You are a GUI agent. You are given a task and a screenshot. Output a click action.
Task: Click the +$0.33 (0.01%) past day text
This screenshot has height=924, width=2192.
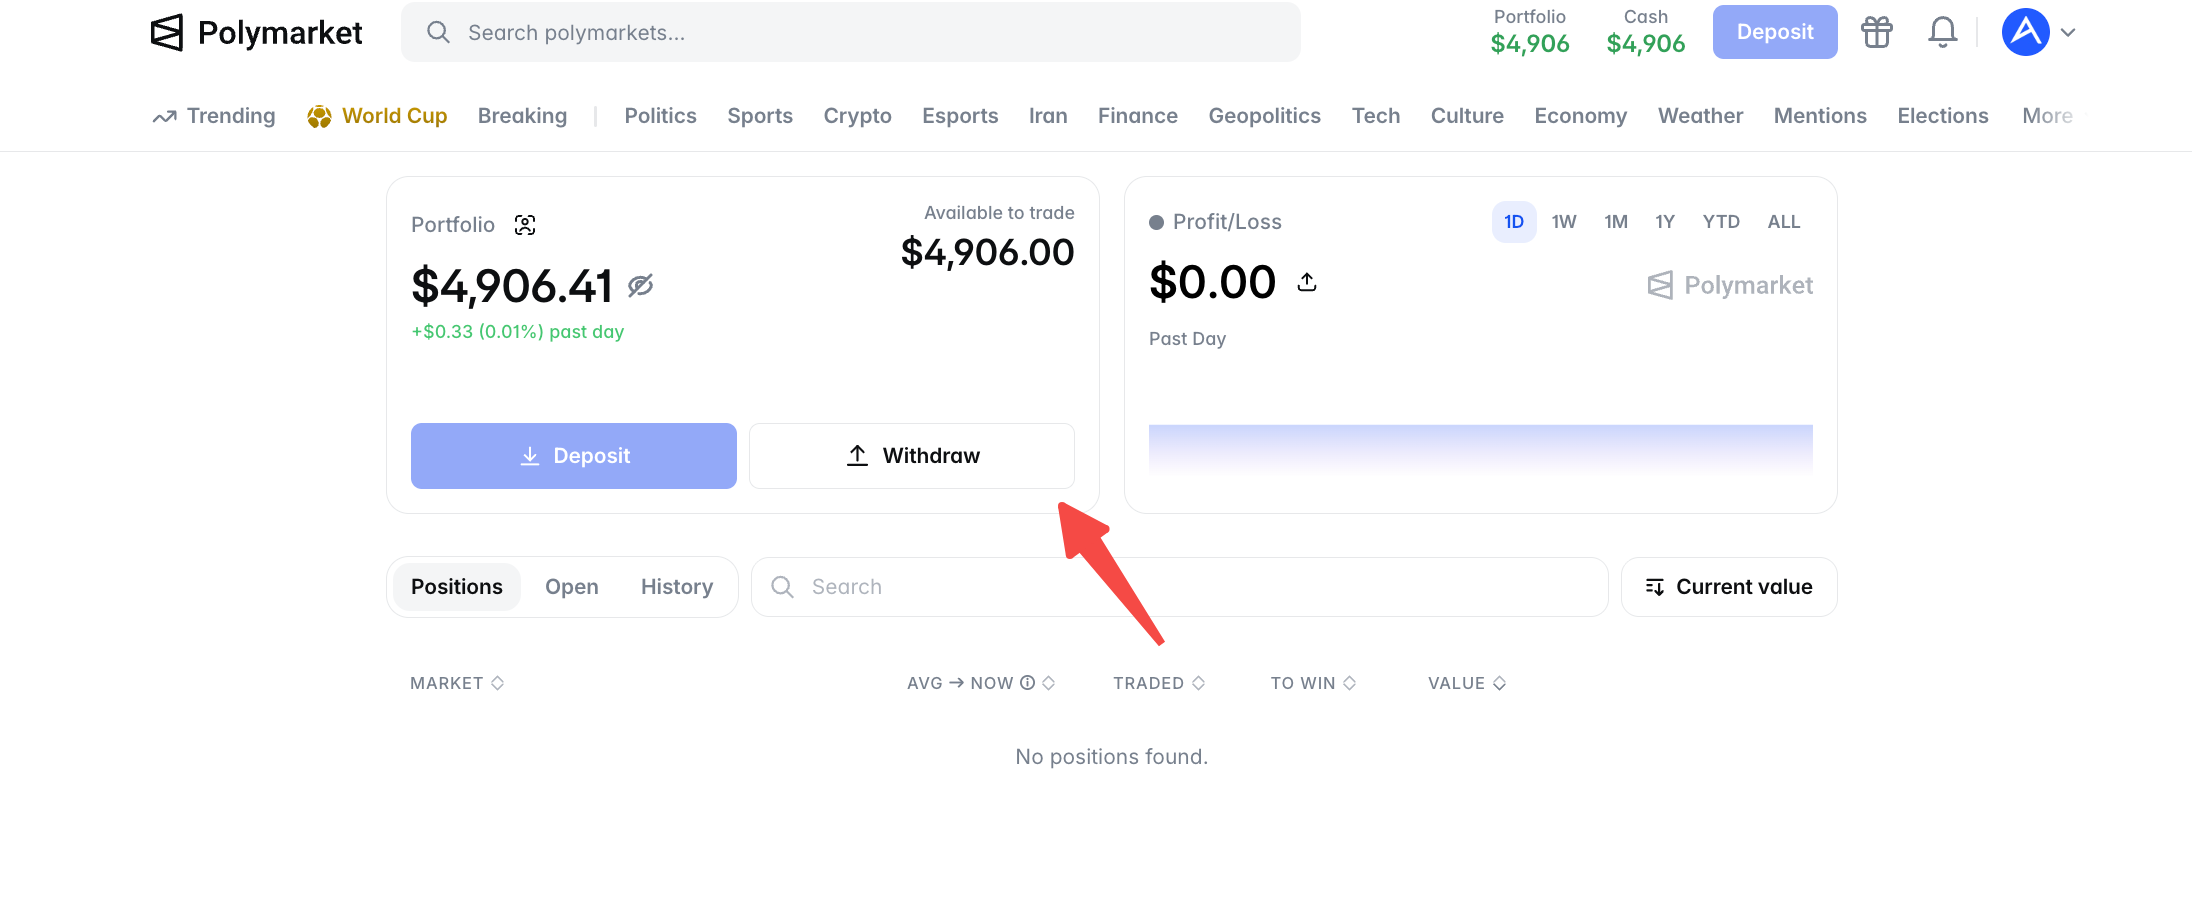pos(518,332)
